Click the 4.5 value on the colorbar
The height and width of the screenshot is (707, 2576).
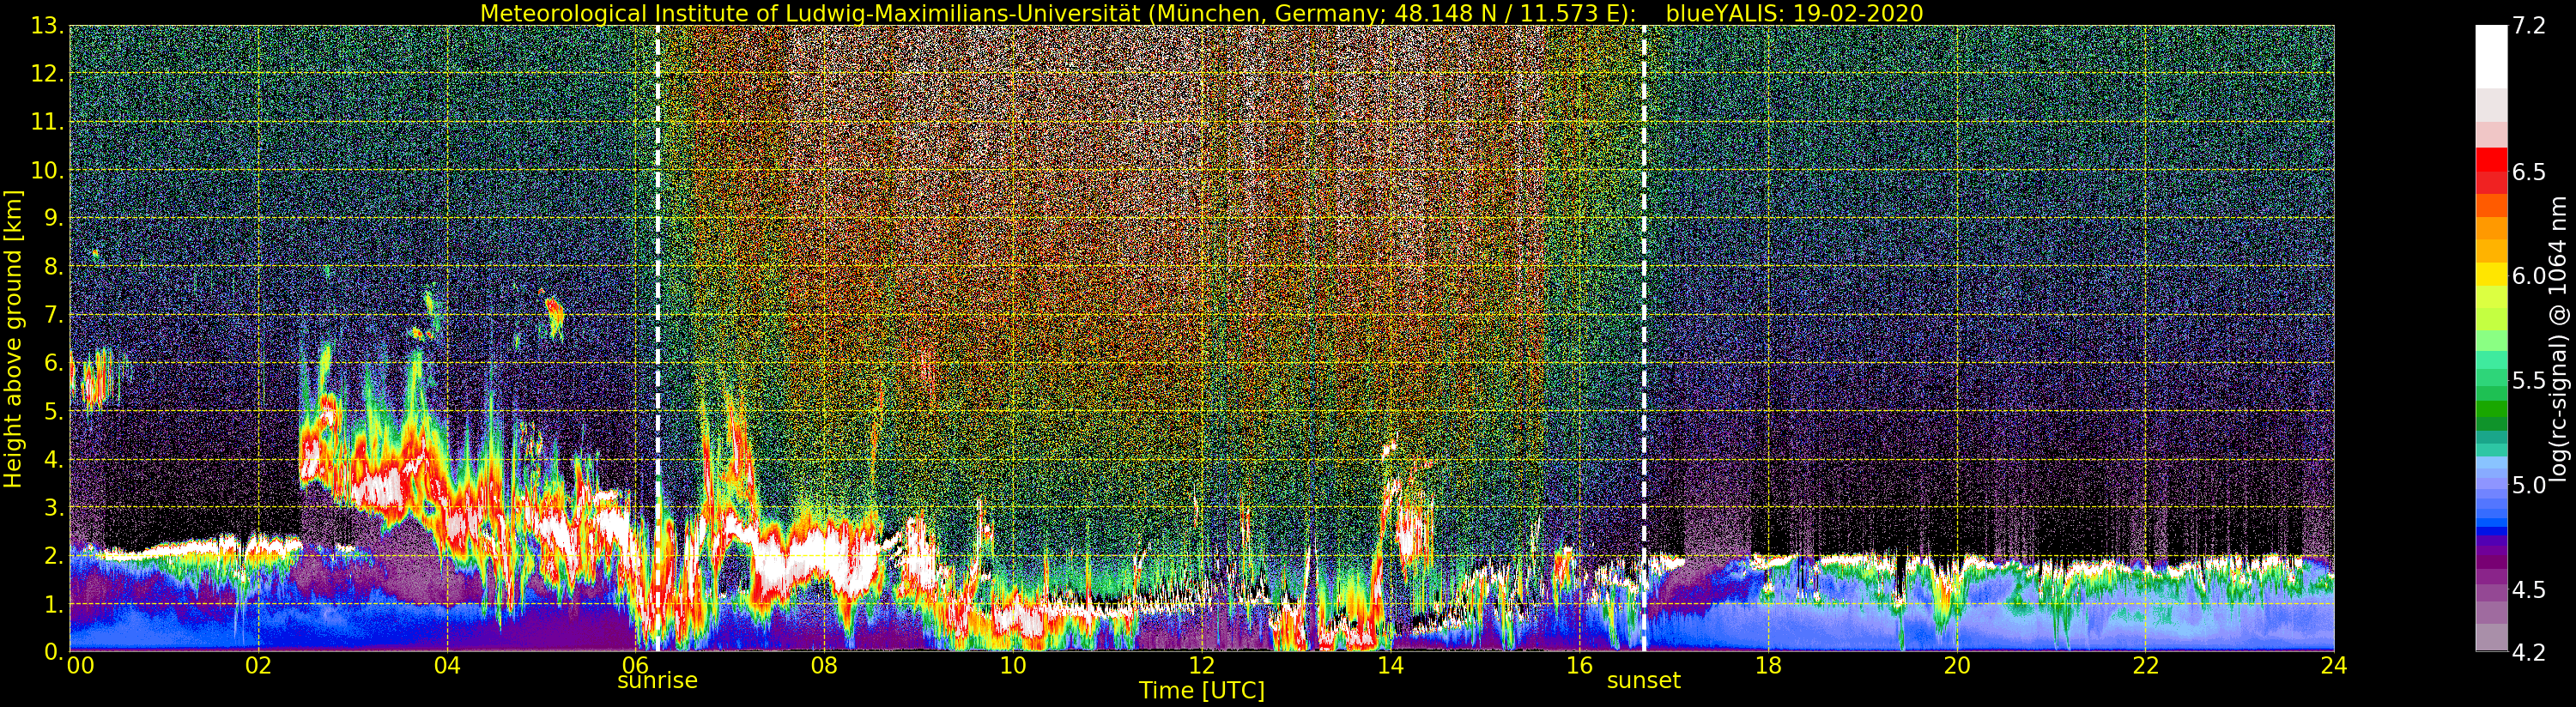pyautogui.click(x=2529, y=590)
